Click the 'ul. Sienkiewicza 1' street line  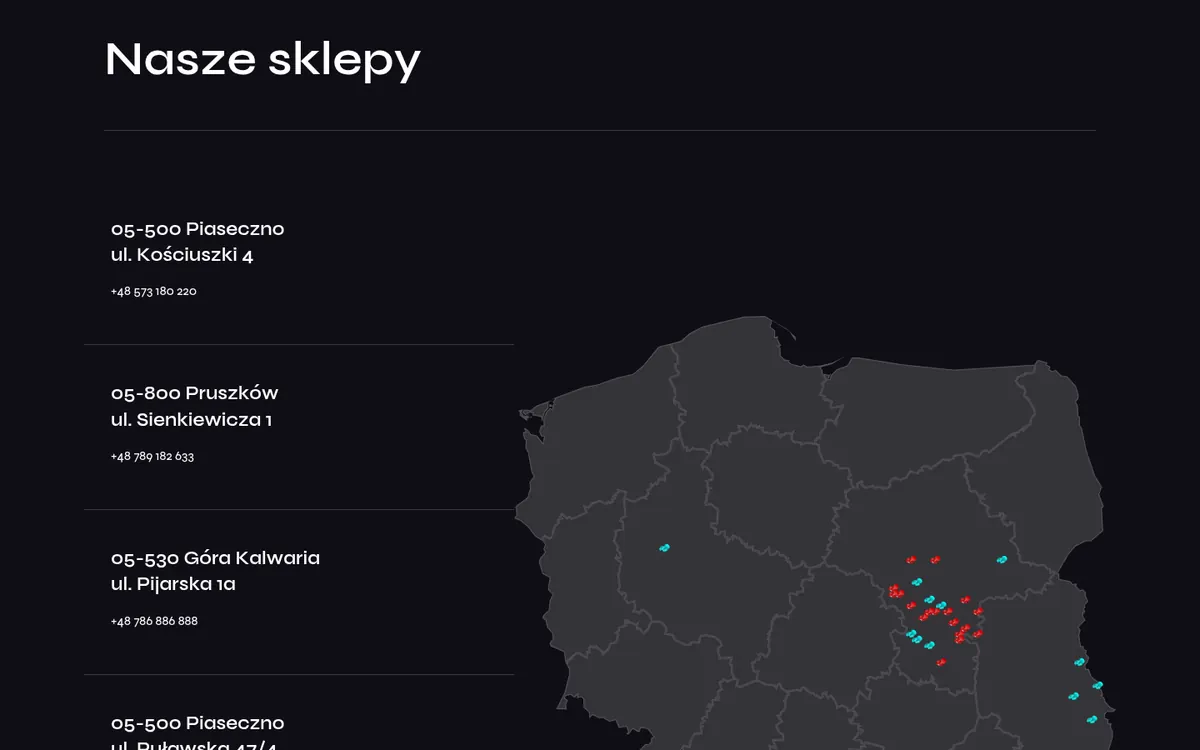pyautogui.click(x=191, y=420)
